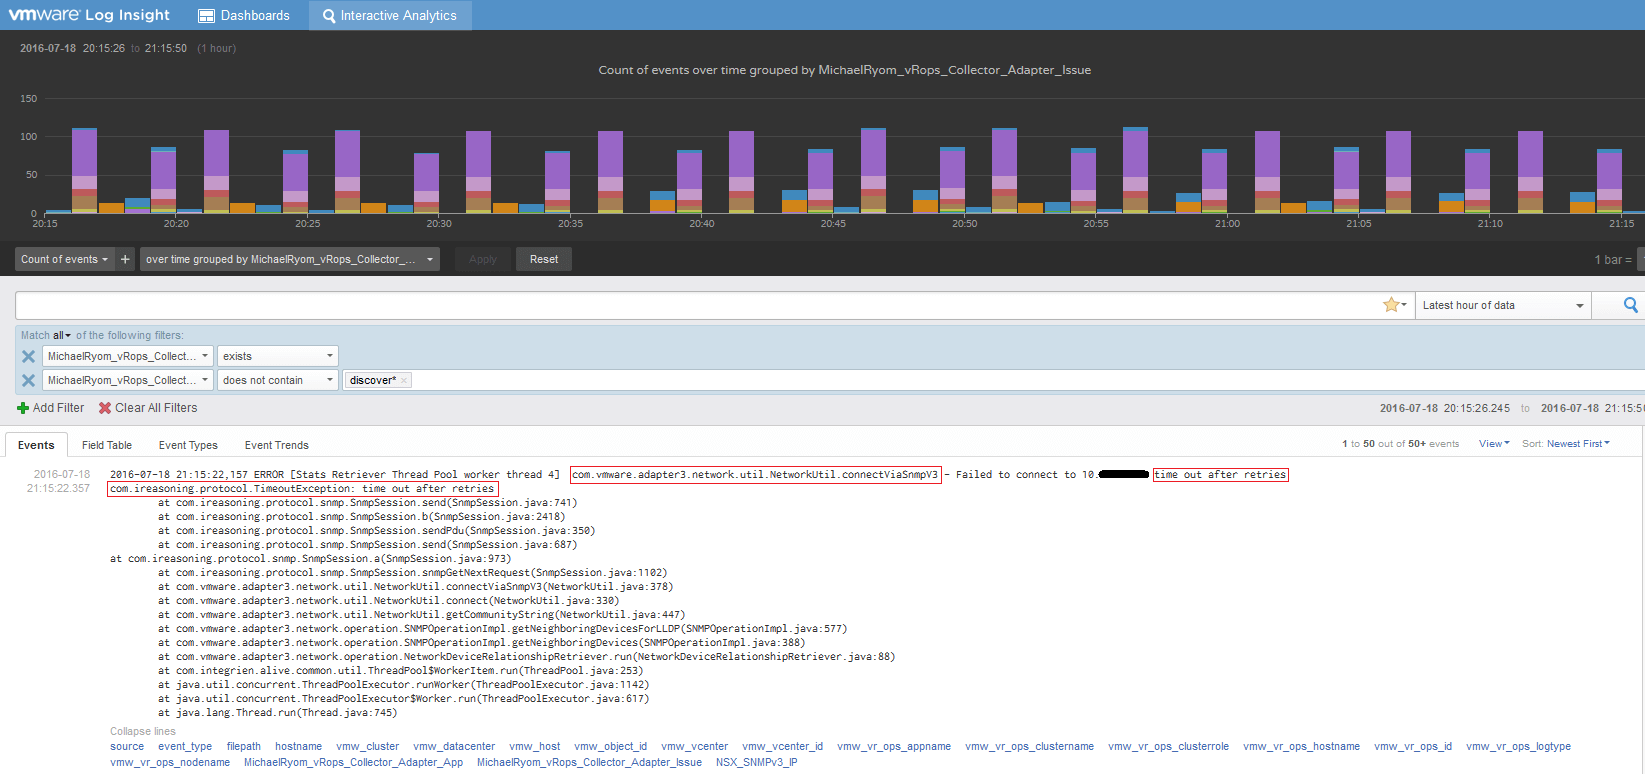The width and height of the screenshot is (1645, 774).
Task: Open the Field Table tab
Action: point(106,445)
